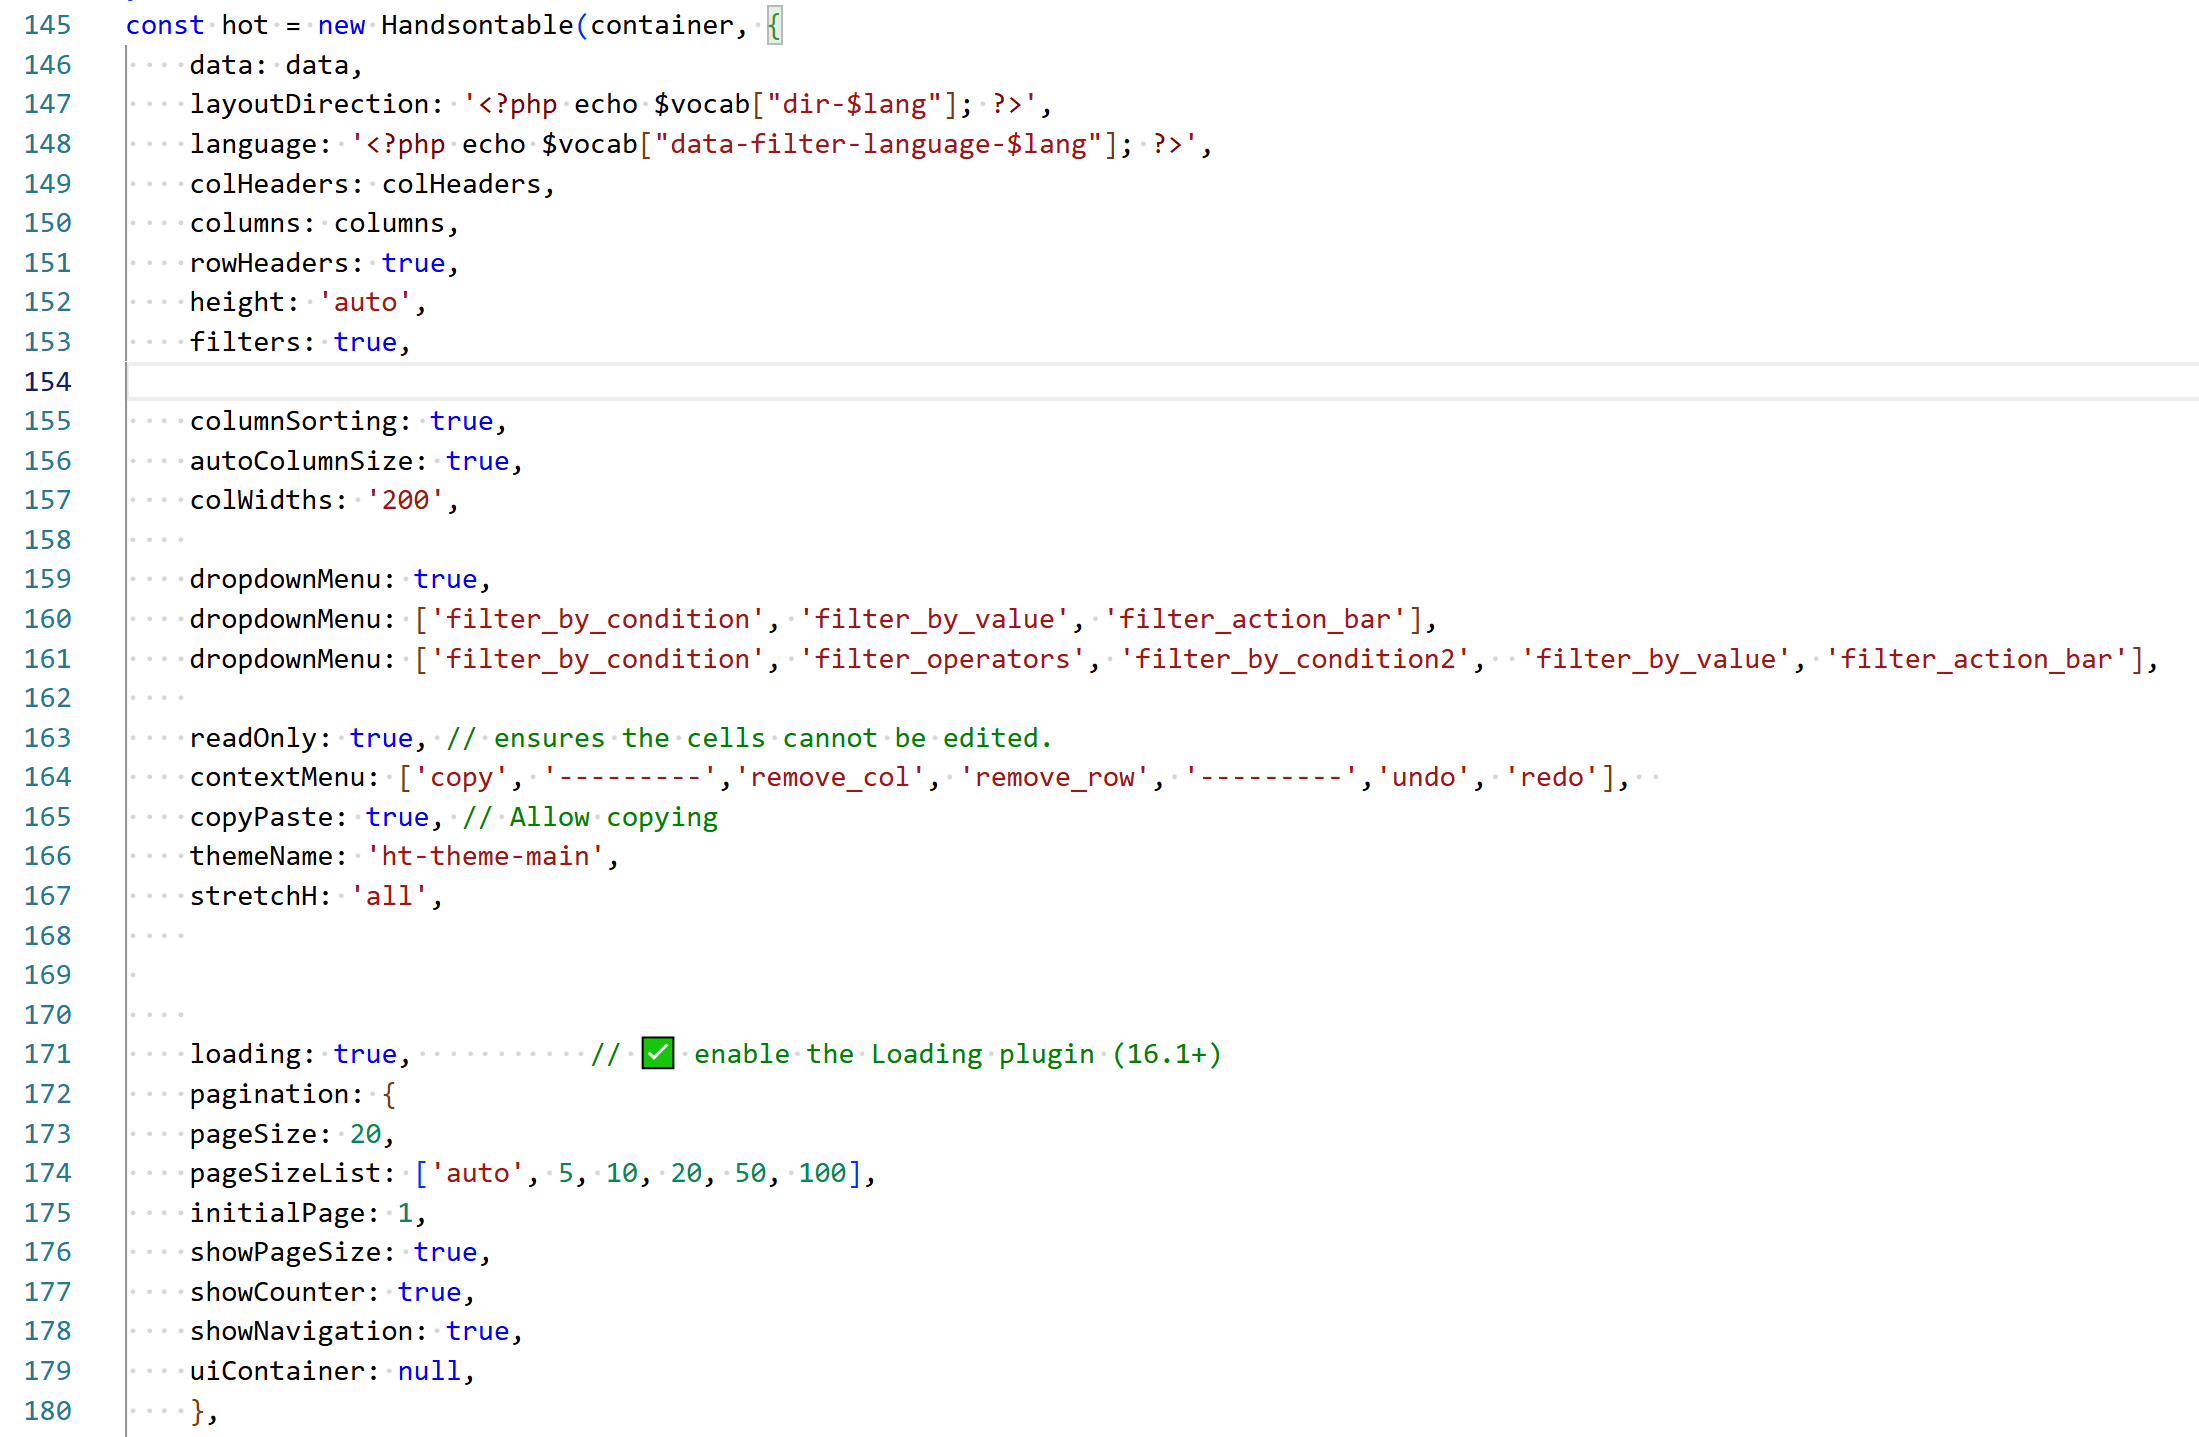Click 'redo' entry in contextMenu array
The width and height of the screenshot is (2199, 1437).
click(x=1552, y=777)
